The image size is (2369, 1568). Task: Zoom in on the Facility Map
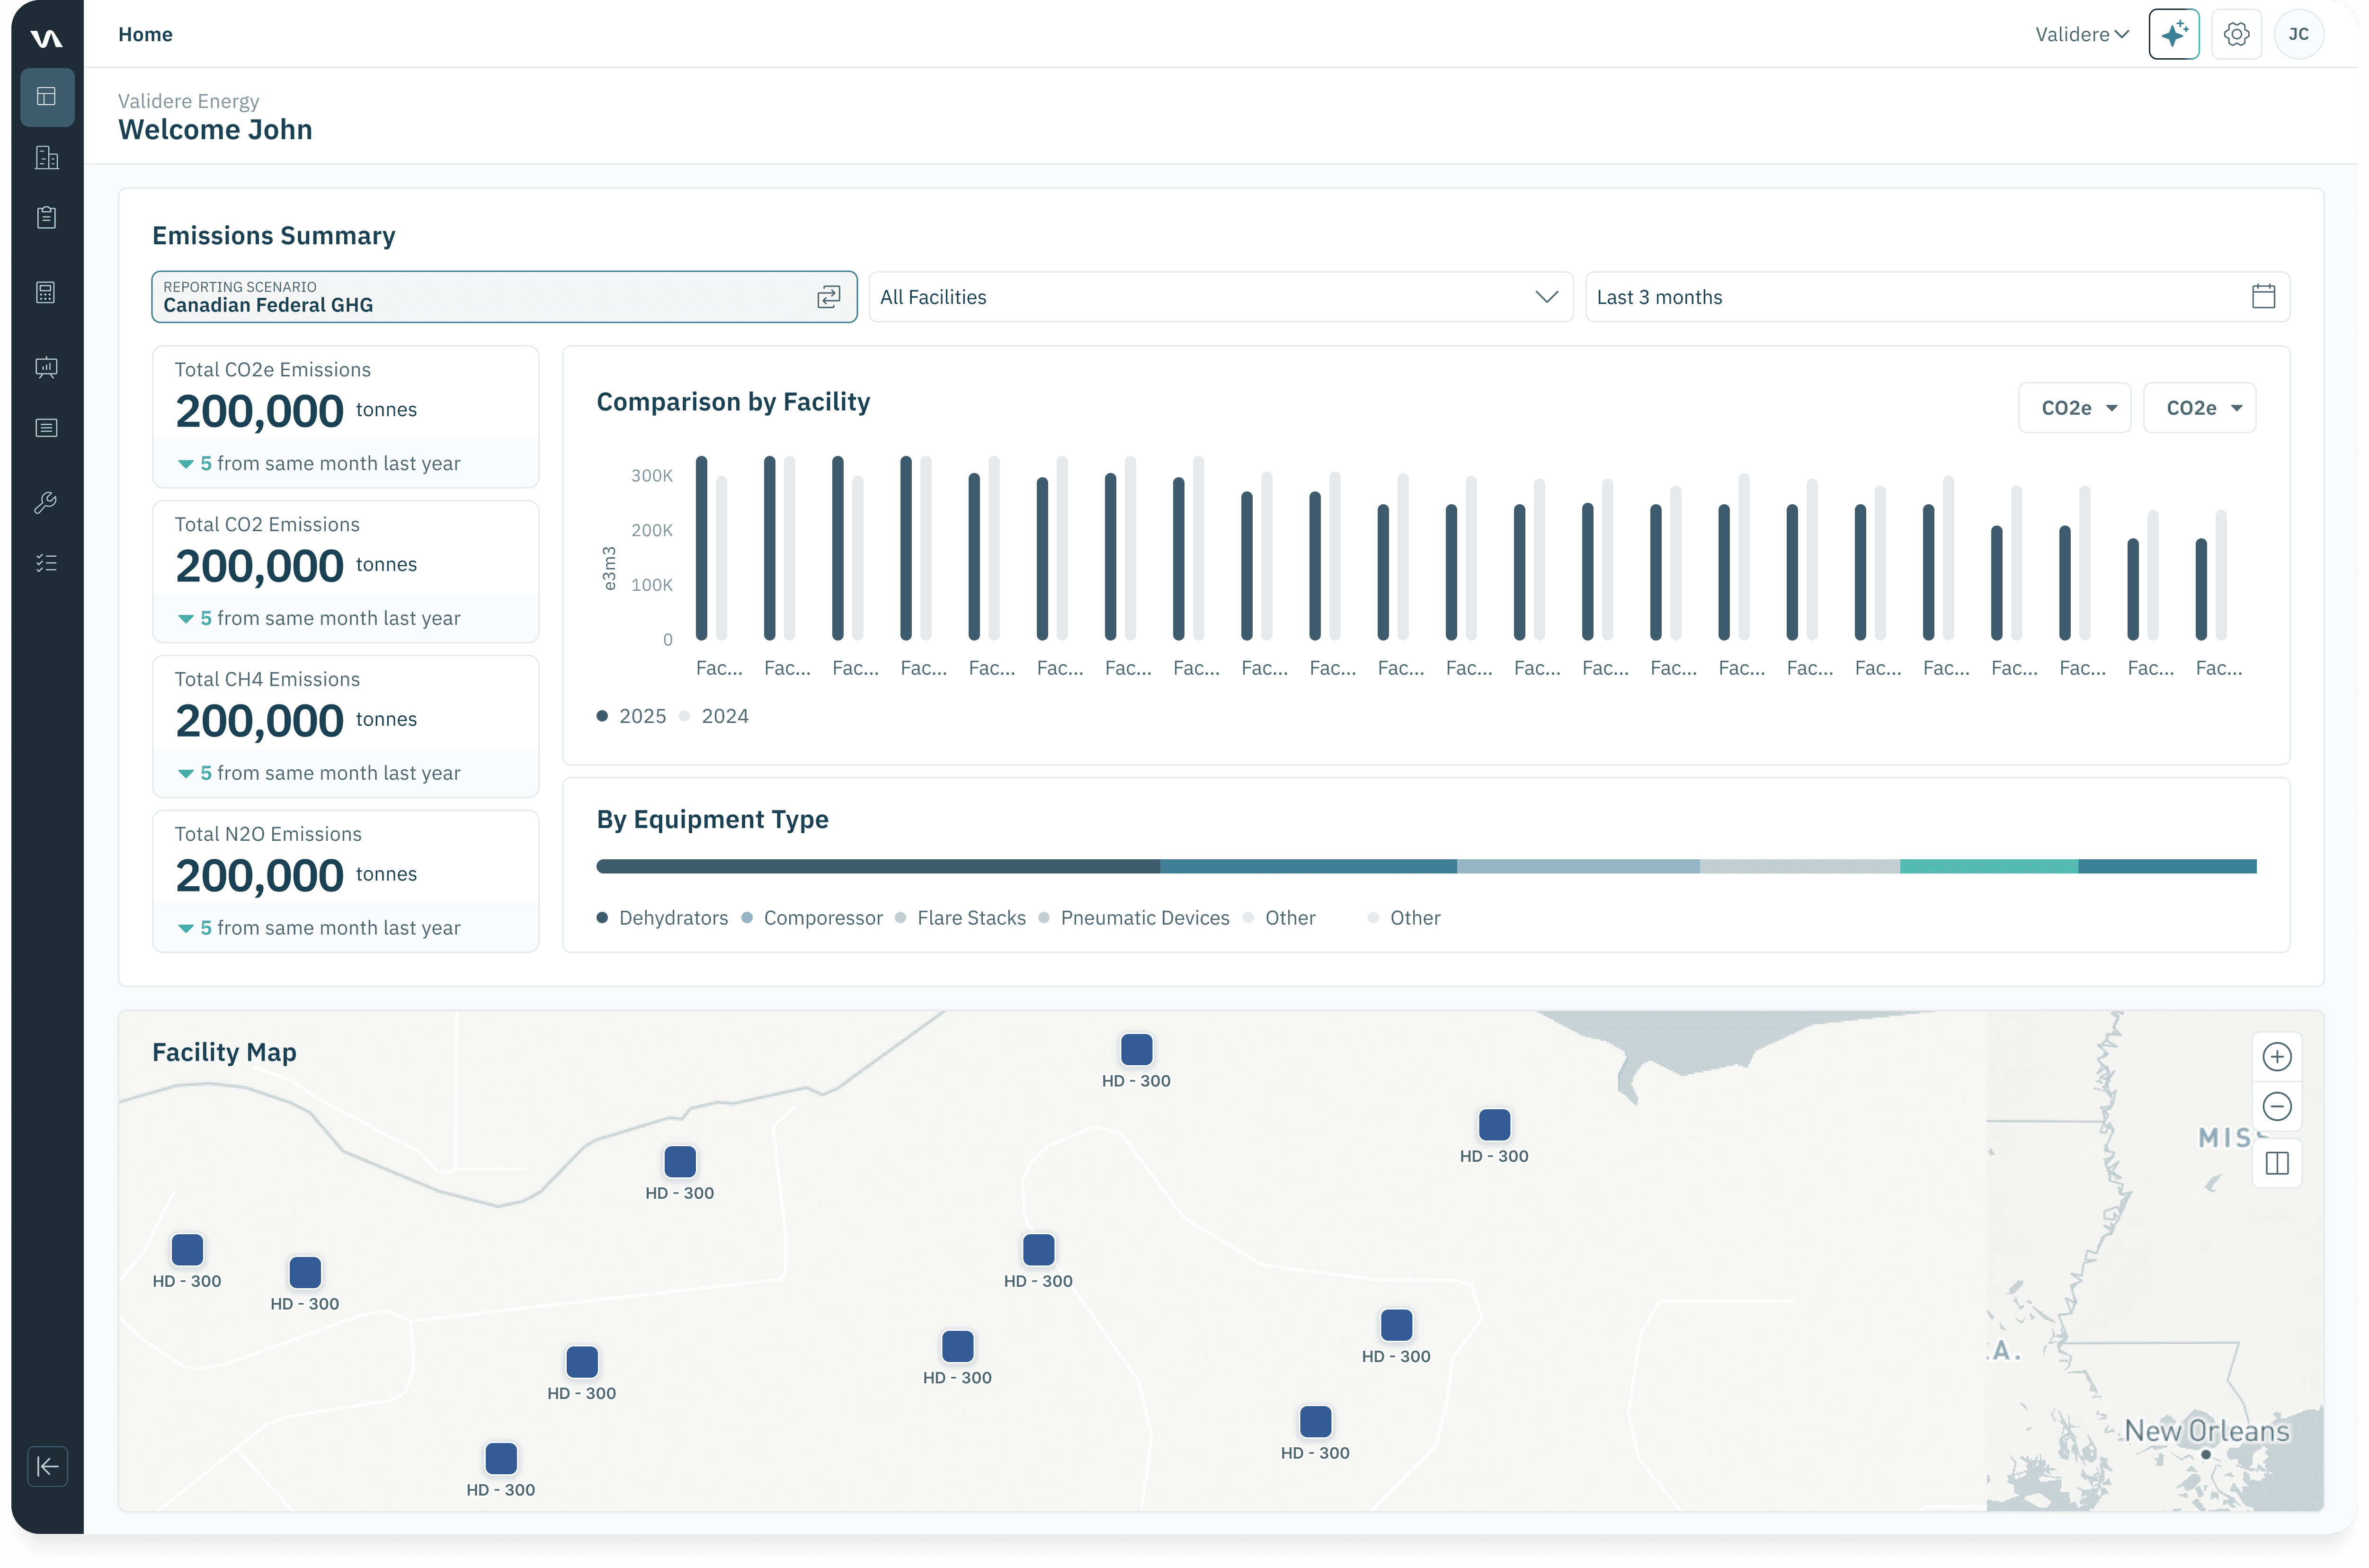[x=2277, y=1057]
